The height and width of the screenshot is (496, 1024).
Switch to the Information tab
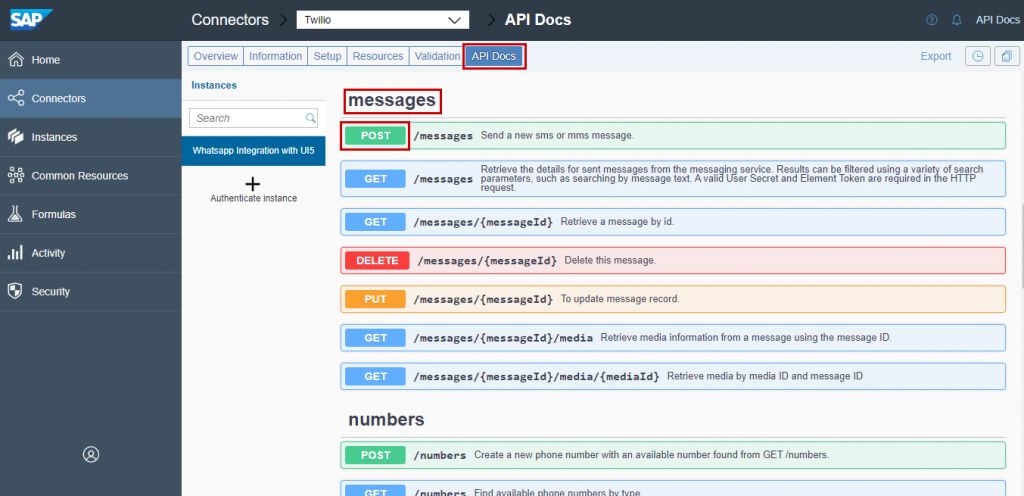pyautogui.click(x=276, y=56)
